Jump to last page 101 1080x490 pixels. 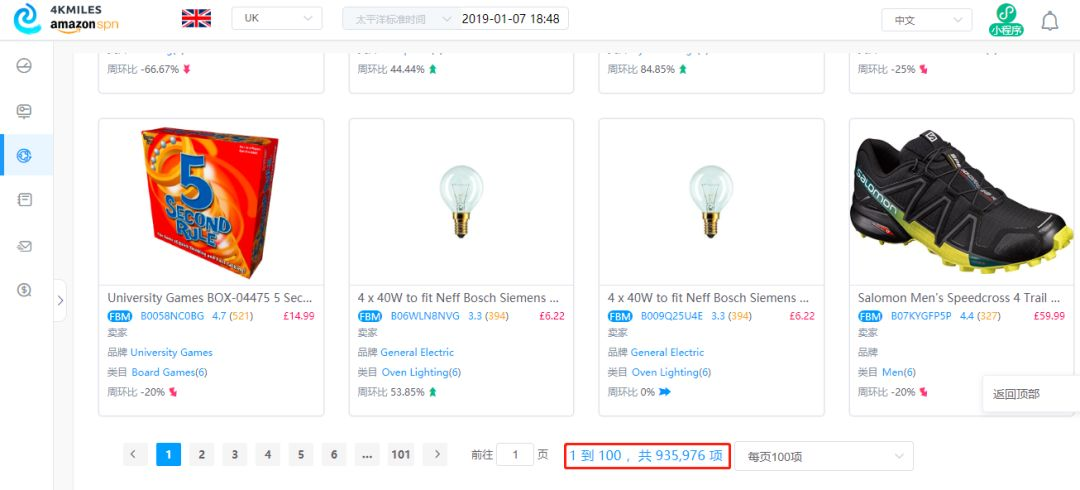pos(401,454)
